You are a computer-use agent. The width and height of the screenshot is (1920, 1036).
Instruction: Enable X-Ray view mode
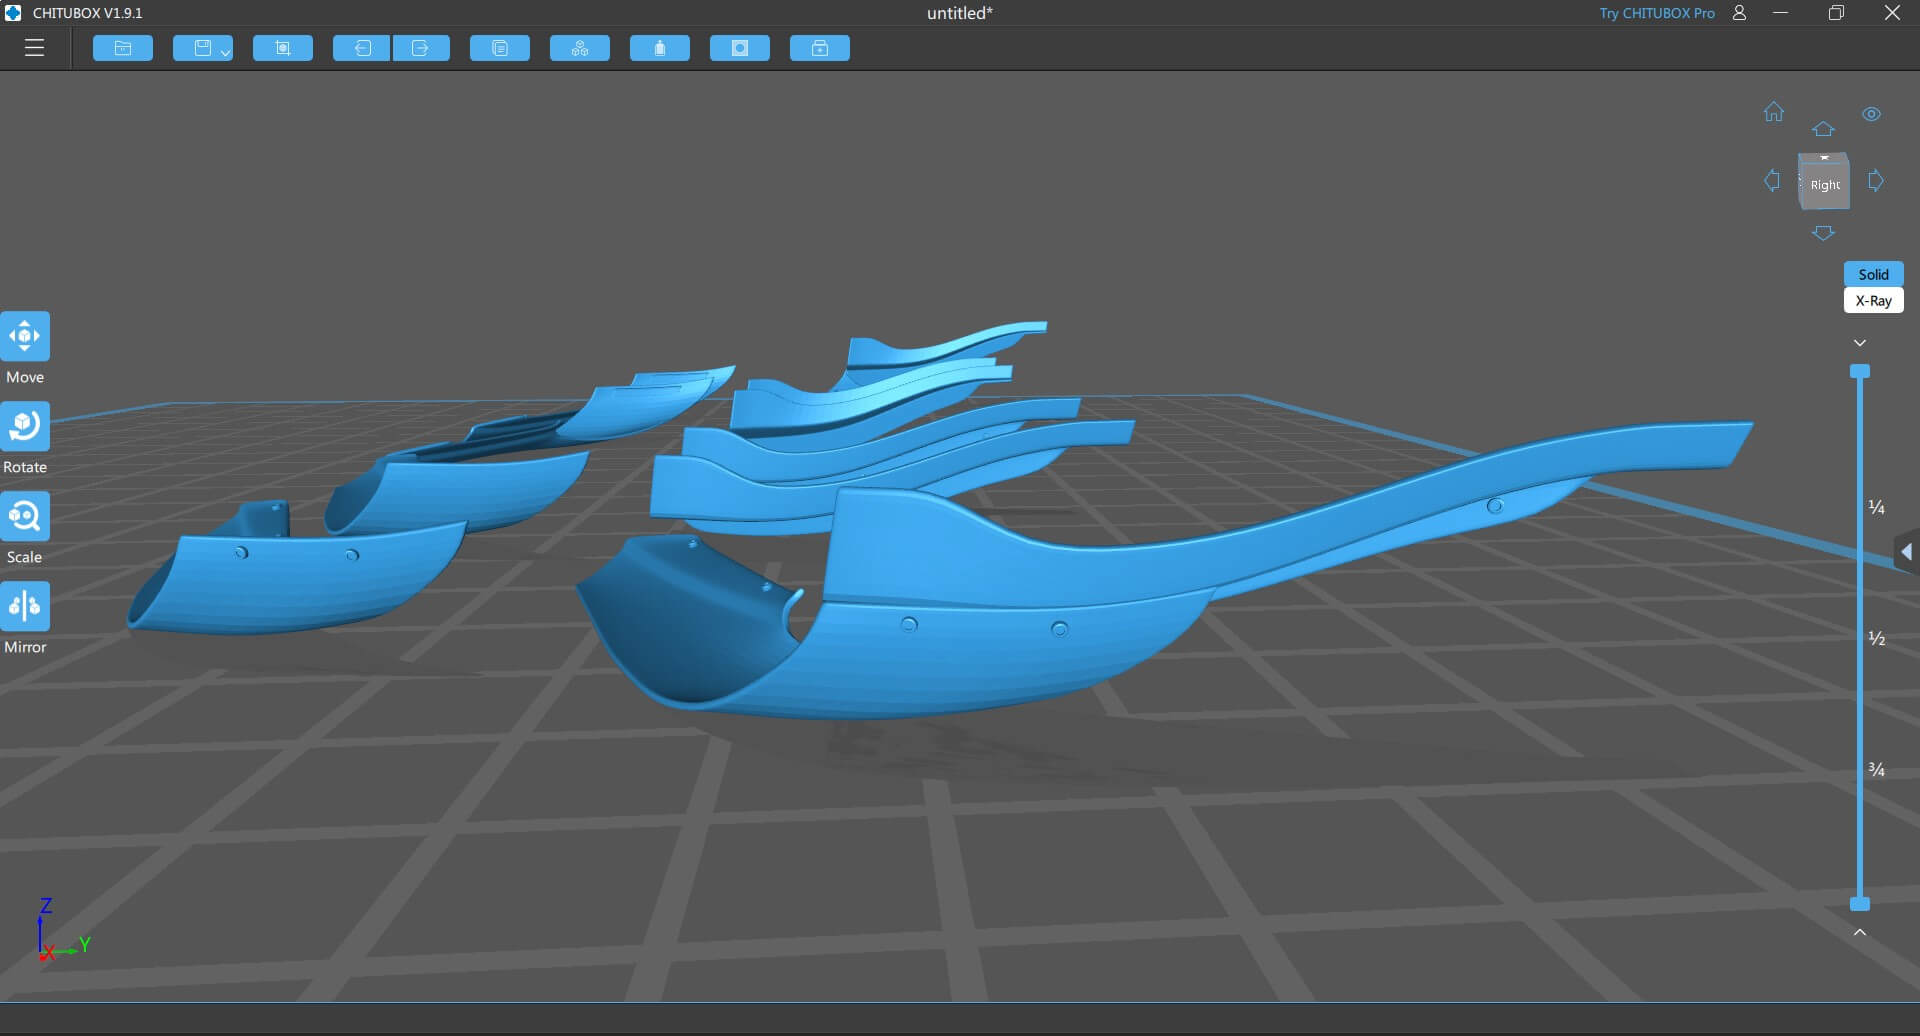(x=1873, y=301)
